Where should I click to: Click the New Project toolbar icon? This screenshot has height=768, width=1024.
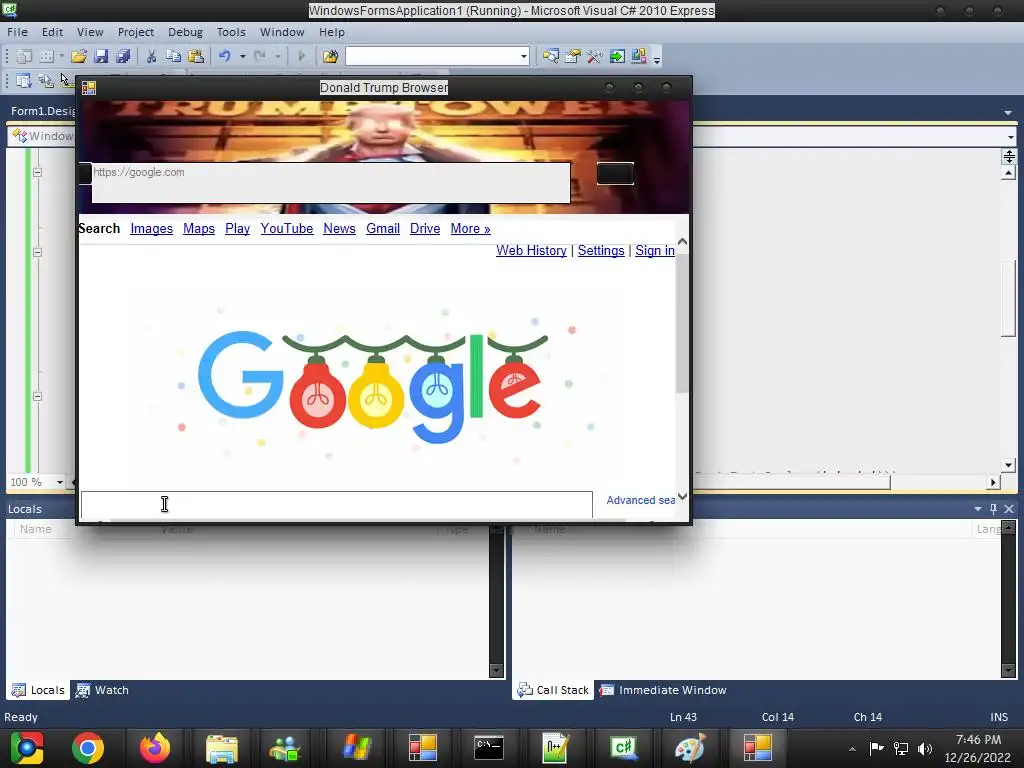coord(24,56)
